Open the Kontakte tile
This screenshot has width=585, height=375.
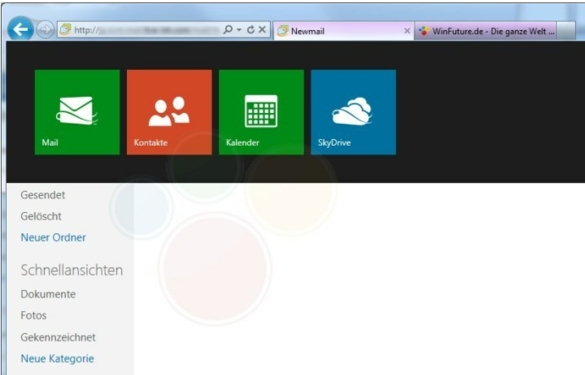pos(169,112)
